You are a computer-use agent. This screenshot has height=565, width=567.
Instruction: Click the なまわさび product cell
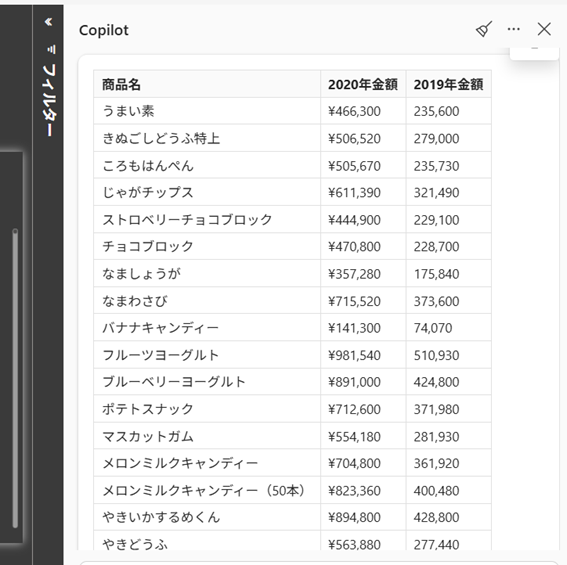(207, 301)
